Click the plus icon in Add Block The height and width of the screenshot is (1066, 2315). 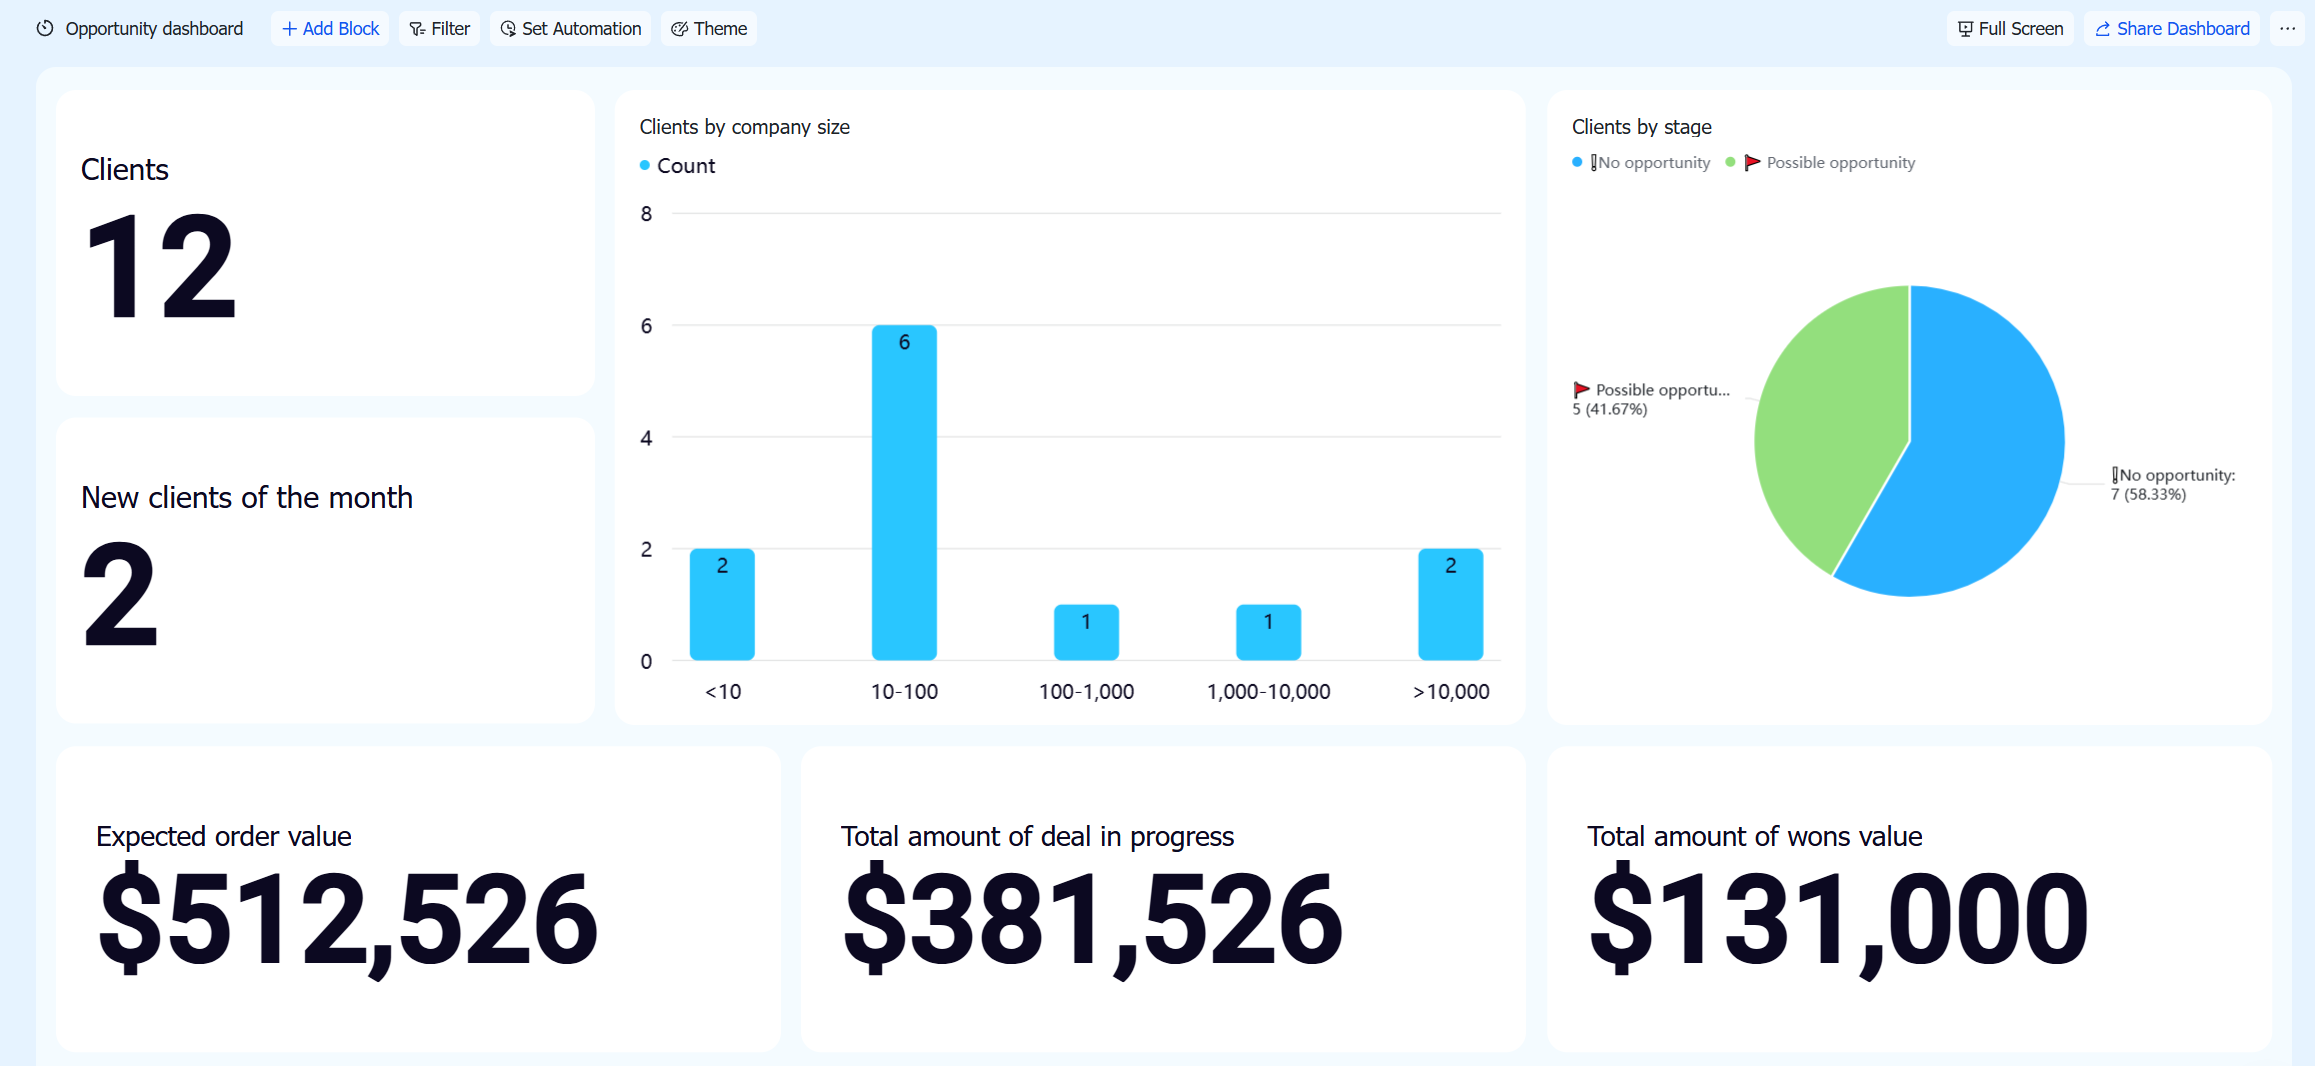[289, 29]
